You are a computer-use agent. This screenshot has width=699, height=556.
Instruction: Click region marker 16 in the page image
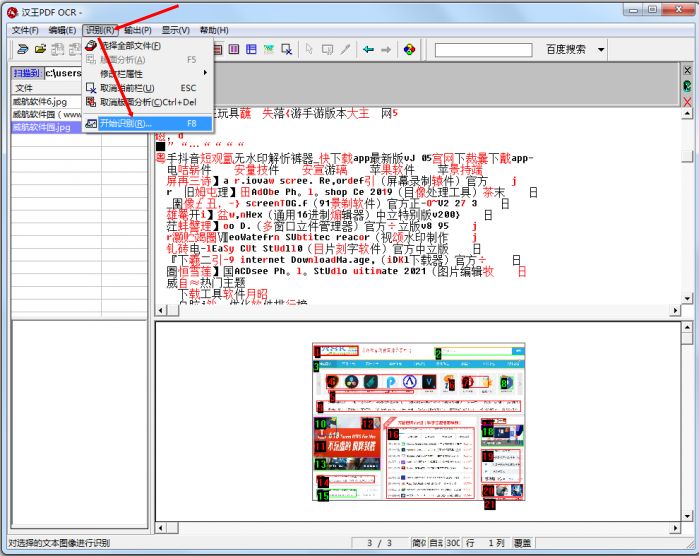point(393,434)
